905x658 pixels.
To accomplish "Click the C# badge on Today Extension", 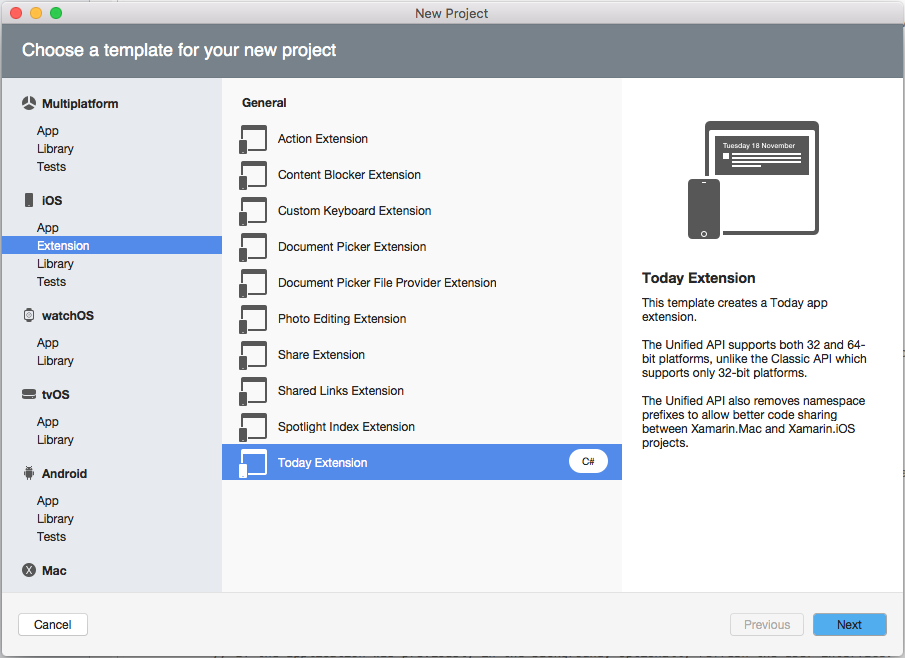I will click(588, 461).
